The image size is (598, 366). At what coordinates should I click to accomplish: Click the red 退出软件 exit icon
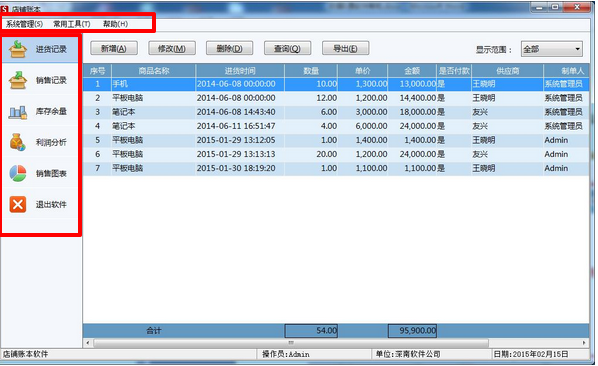click(x=18, y=204)
